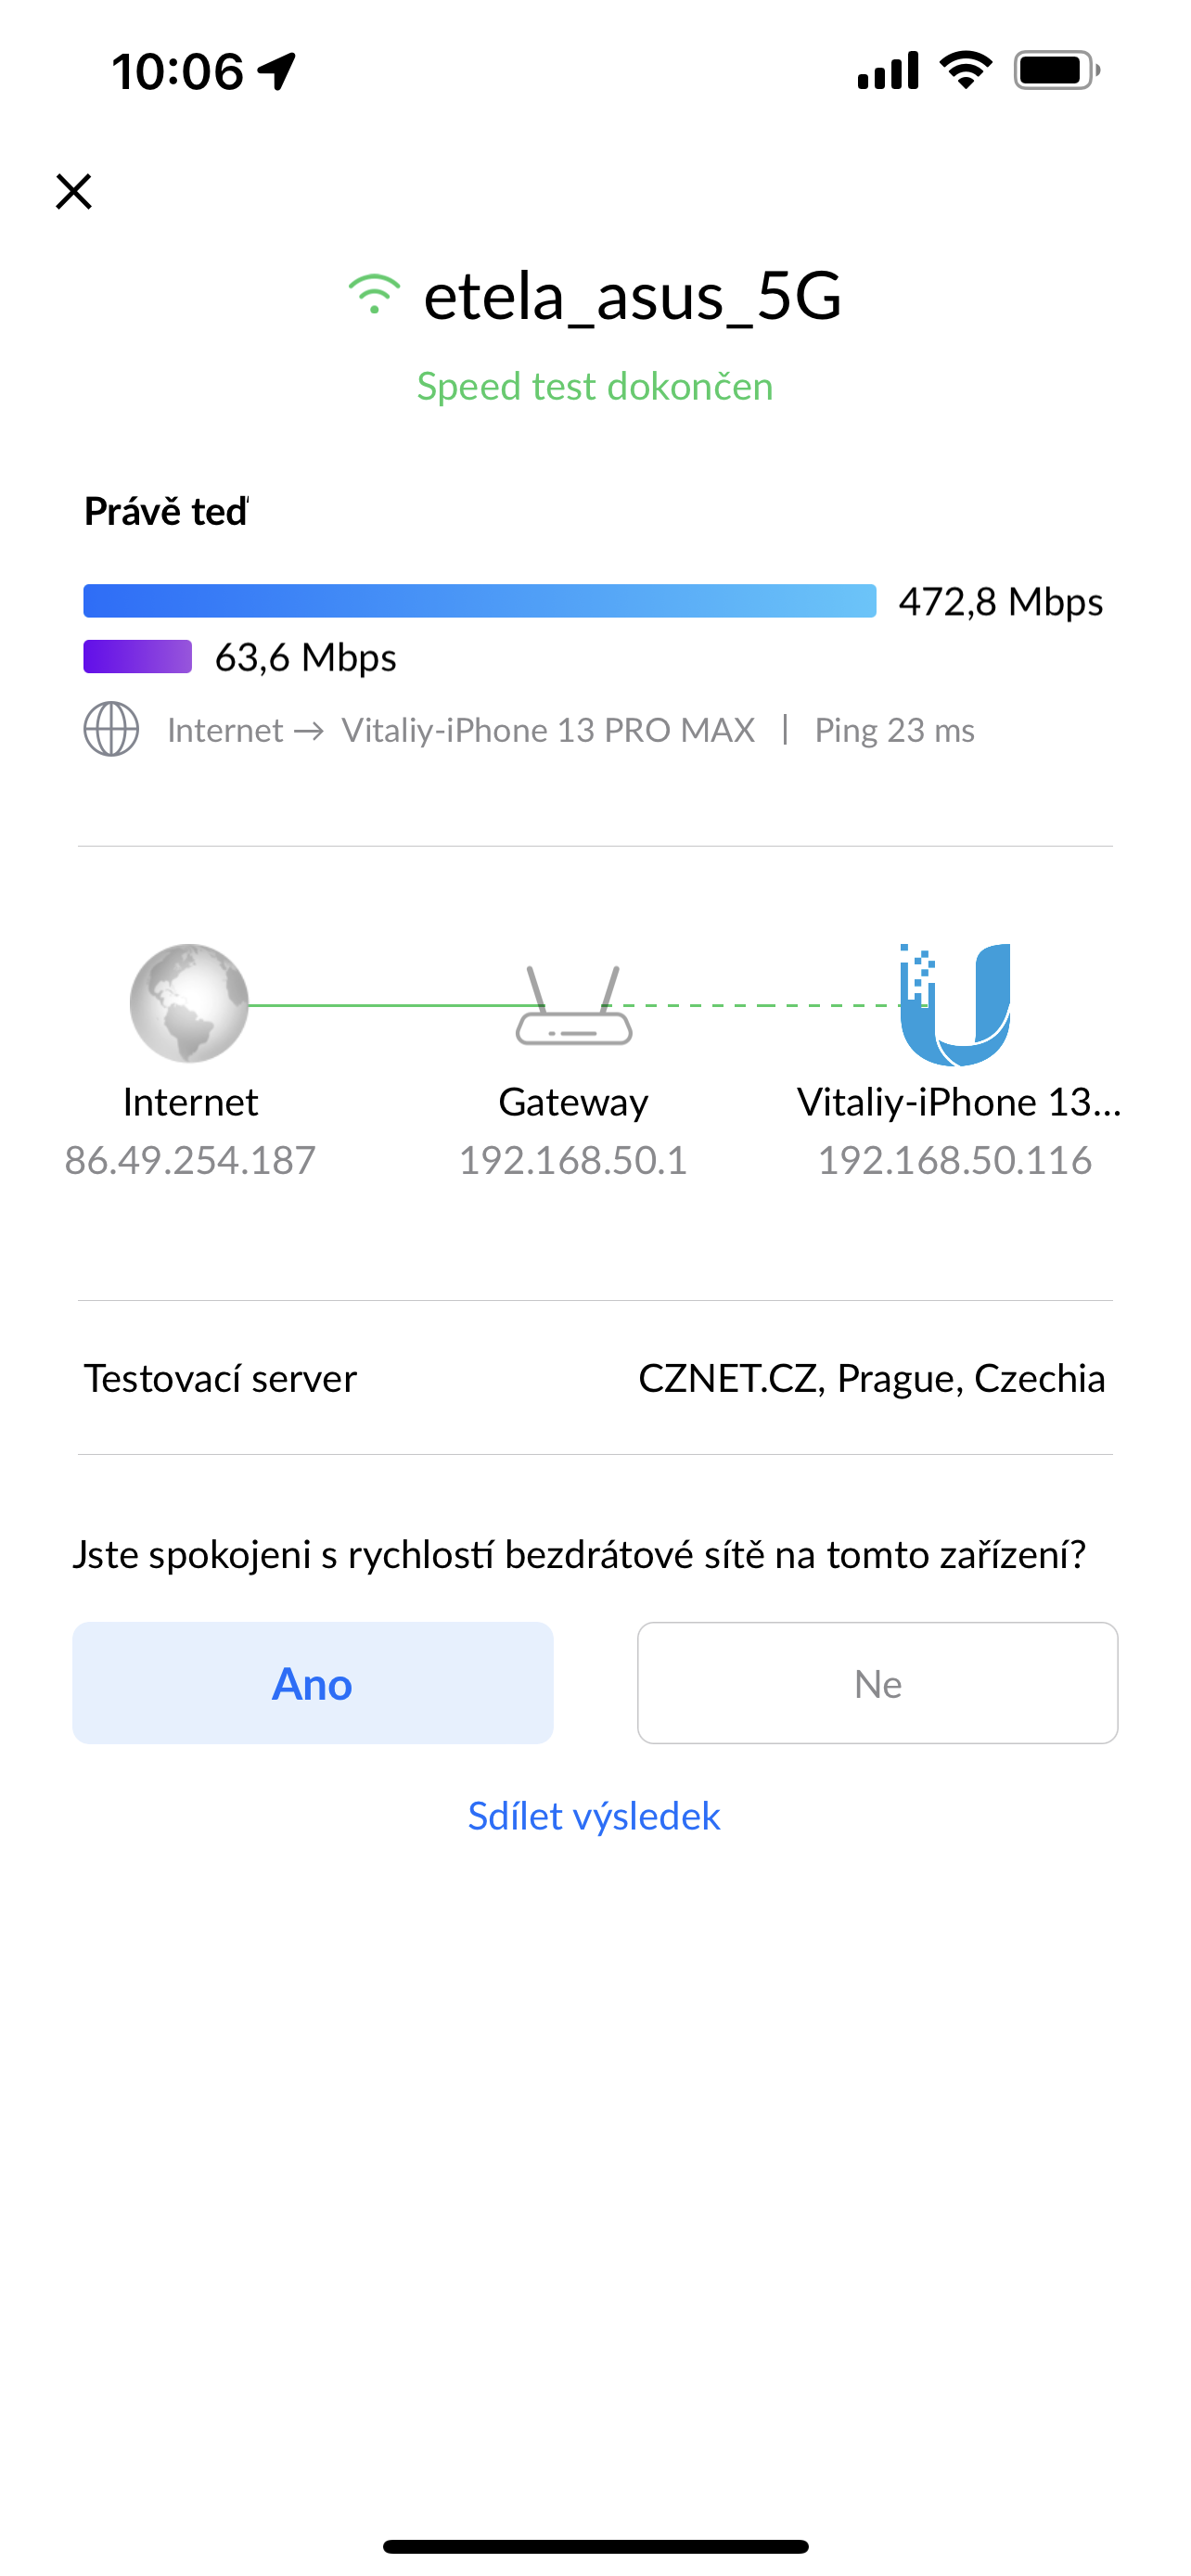1191x2576 pixels.
Task: Tap the status bar Wi-Fi indicator
Action: point(965,71)
